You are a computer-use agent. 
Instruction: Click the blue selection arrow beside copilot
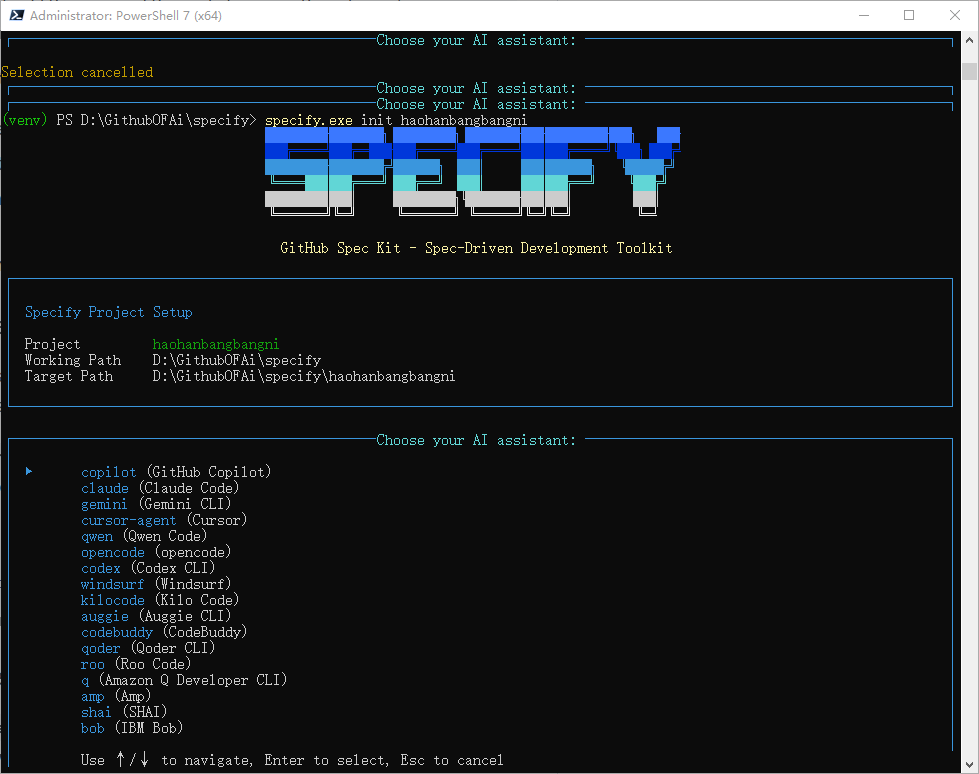[x=29, y=472]
